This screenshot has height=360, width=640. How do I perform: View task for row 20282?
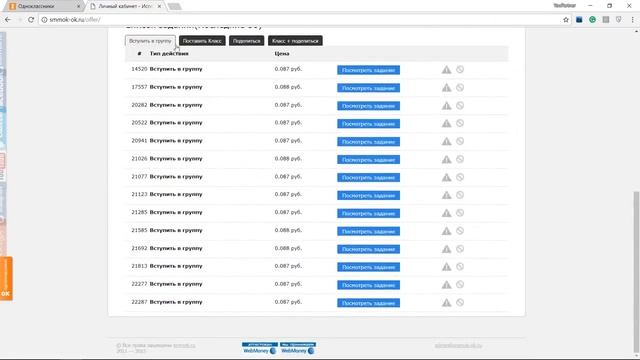[368, 106]
